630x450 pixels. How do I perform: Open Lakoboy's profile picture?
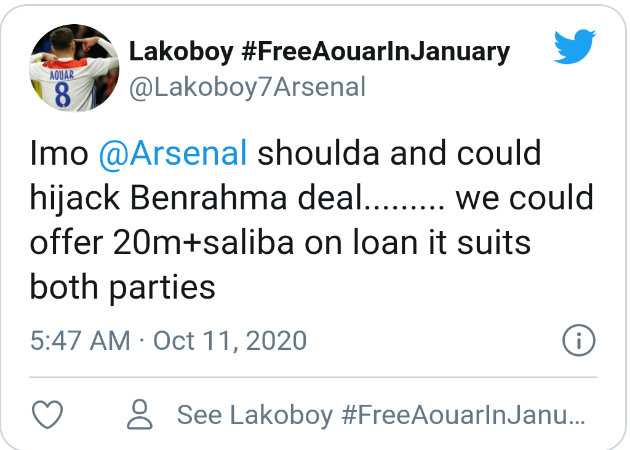(71, 68)
